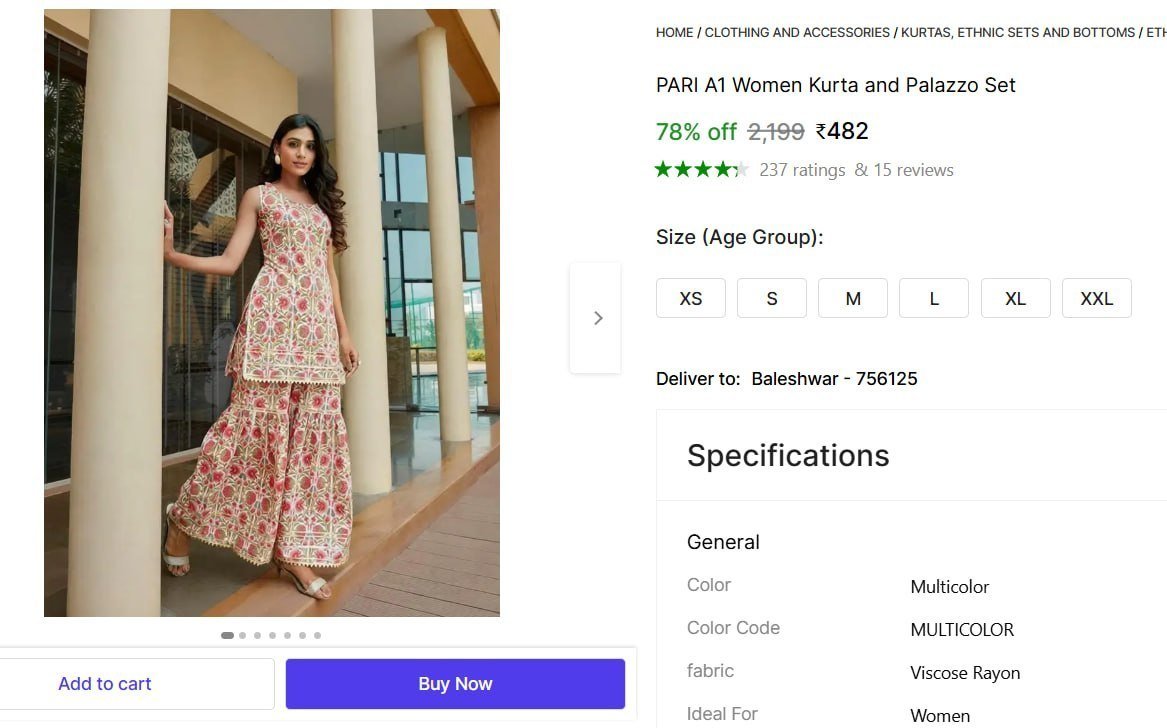This screenshot has width=1167, height=728.
Task: Click the half-filled fifth star
Action: tap(740, 169)
